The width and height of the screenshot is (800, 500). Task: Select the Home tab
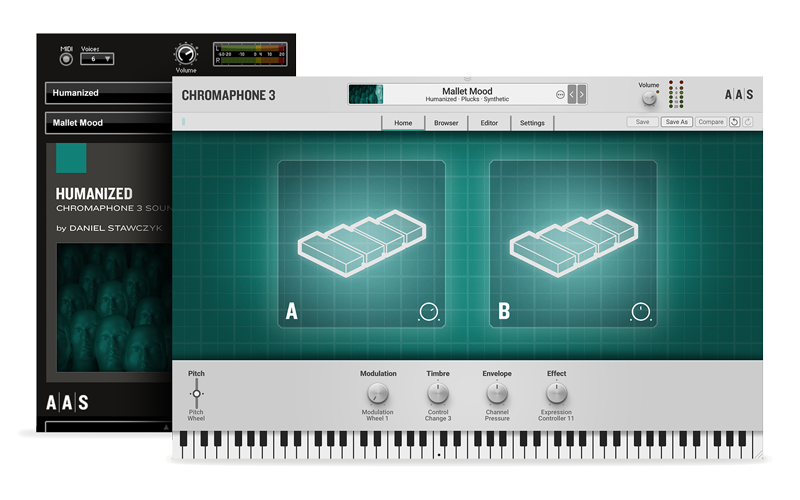click(403, 123)
